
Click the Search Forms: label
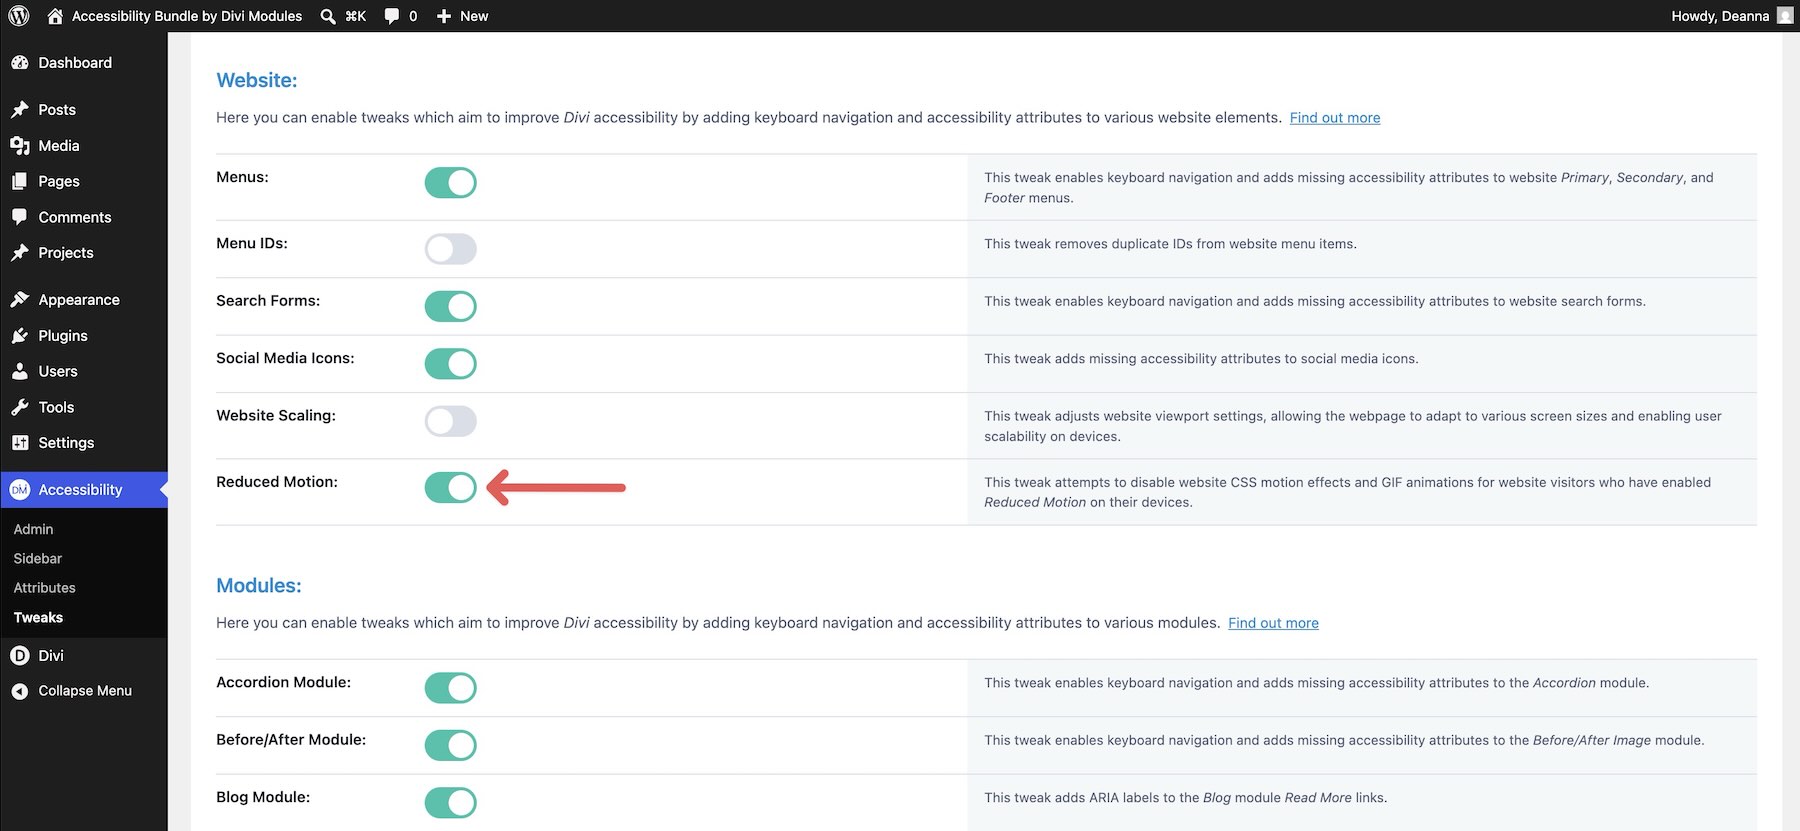click(268, 301)
